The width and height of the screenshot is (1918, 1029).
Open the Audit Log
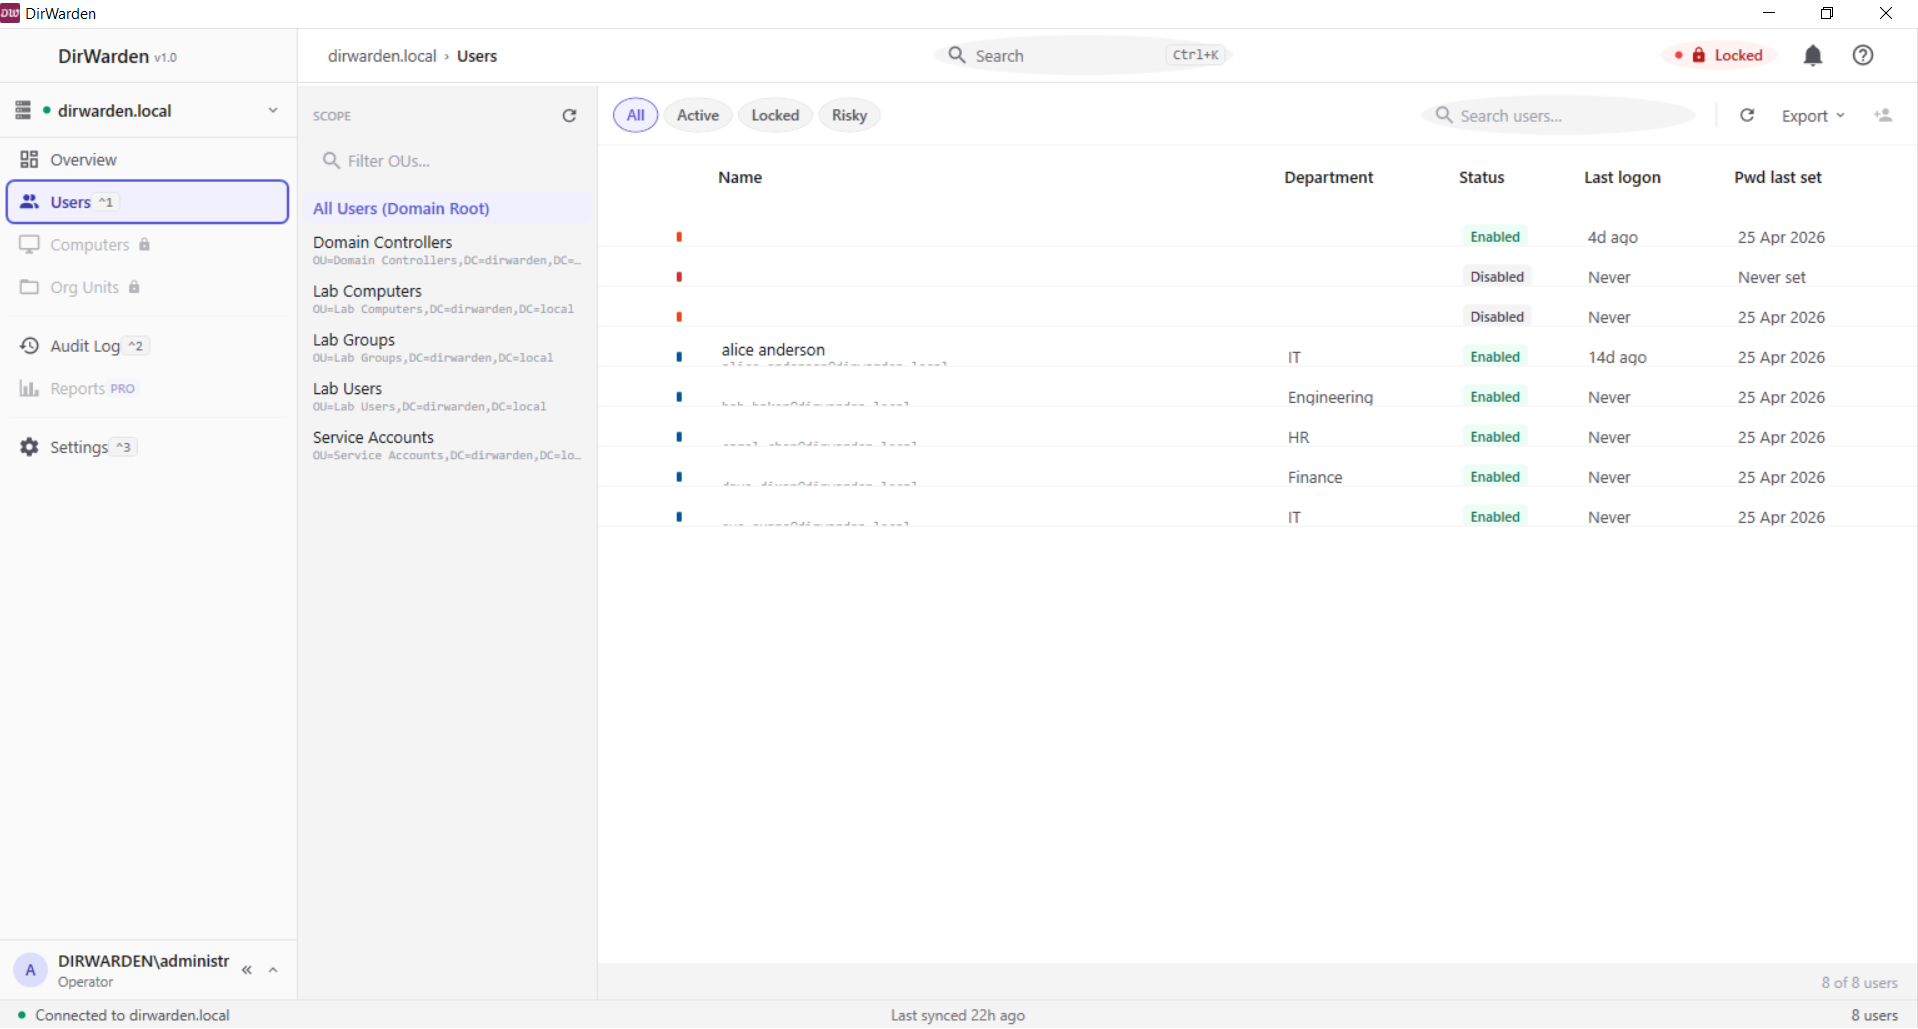pyautogui.click(x=147, y=346)
